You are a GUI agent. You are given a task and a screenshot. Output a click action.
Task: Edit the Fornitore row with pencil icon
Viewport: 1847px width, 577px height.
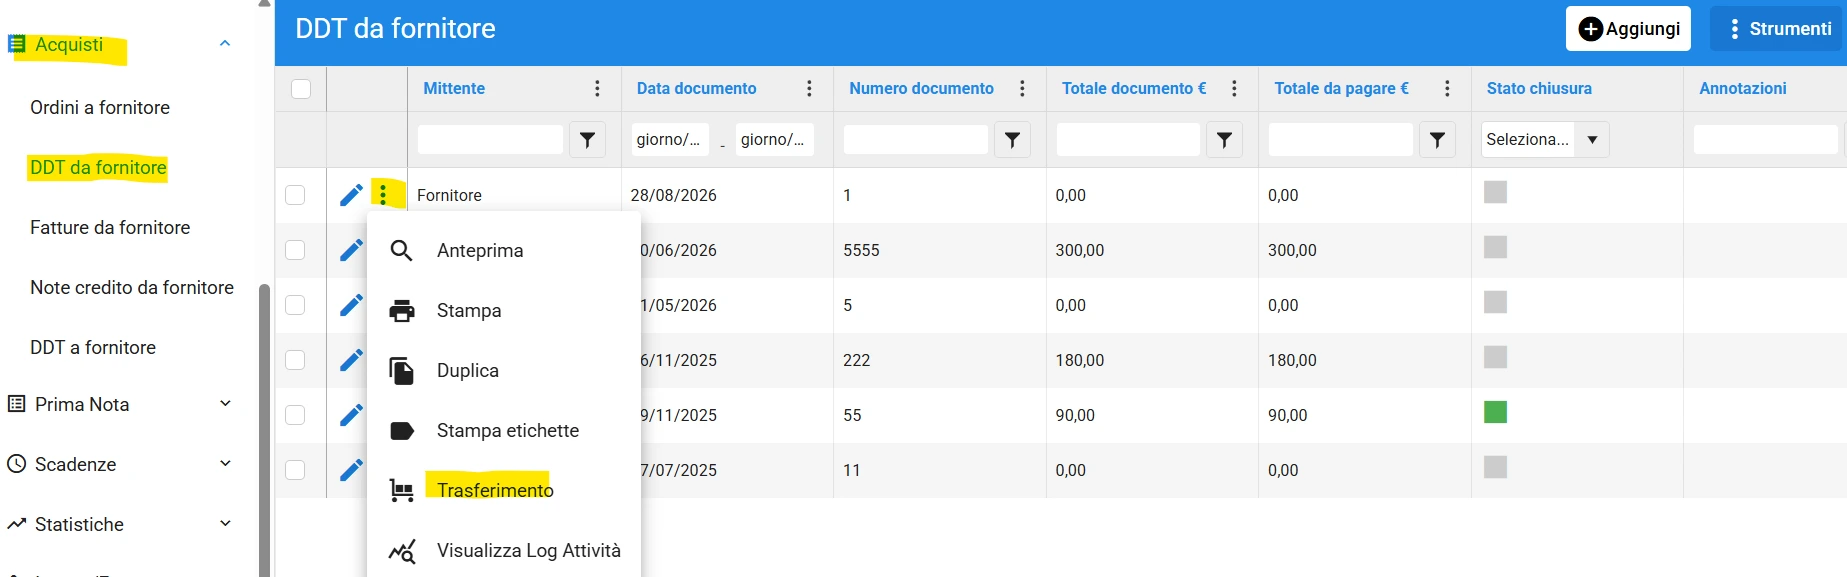(x=351, y=195)
